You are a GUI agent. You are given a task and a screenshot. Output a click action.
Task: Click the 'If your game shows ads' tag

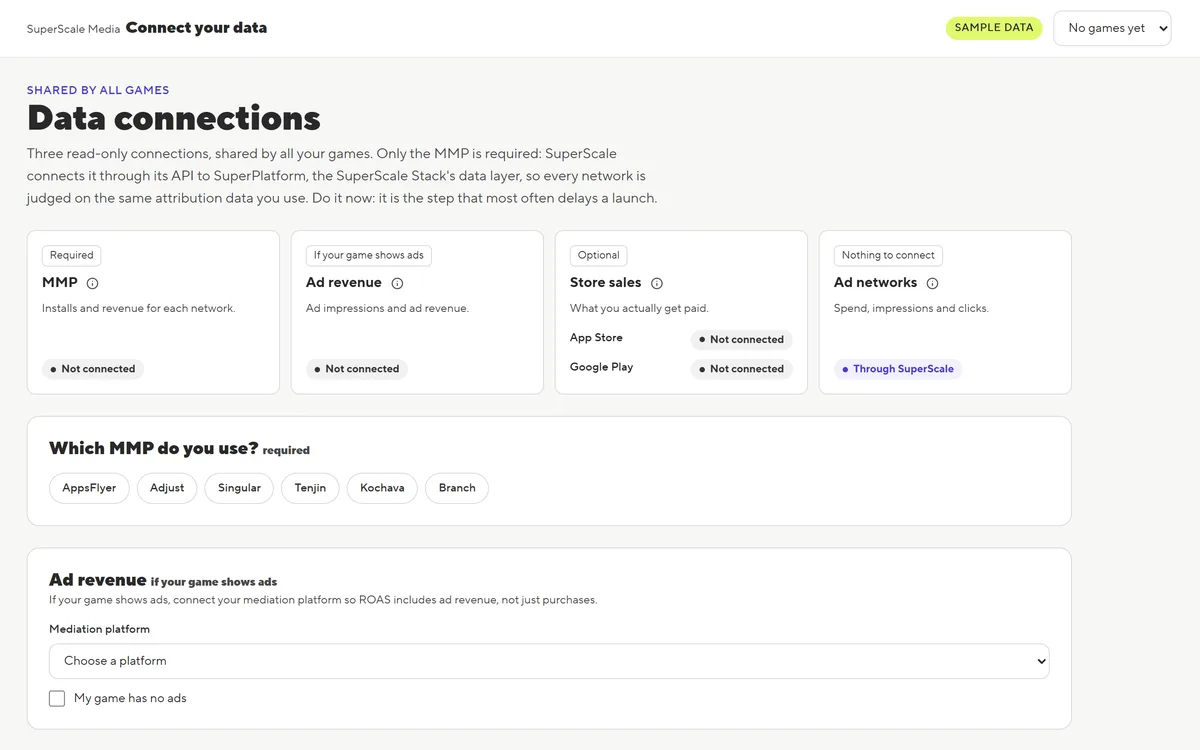(369, 255)
